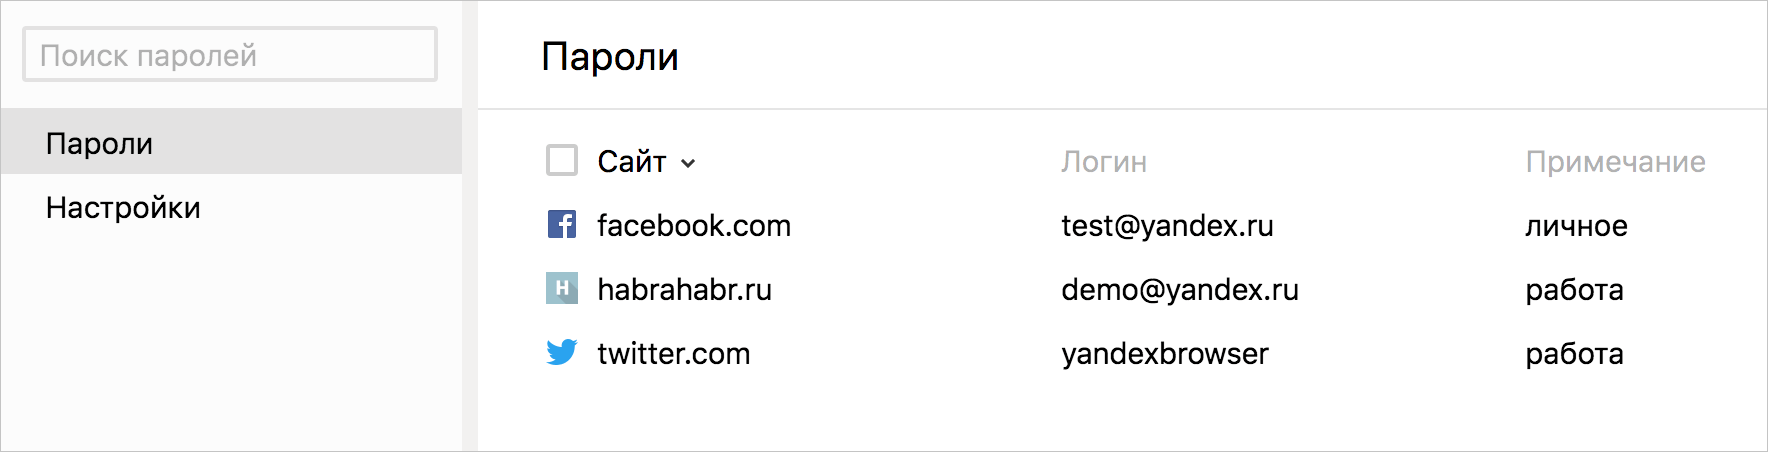
Task: Click the Facebook site icon
Action: point(562,225)
